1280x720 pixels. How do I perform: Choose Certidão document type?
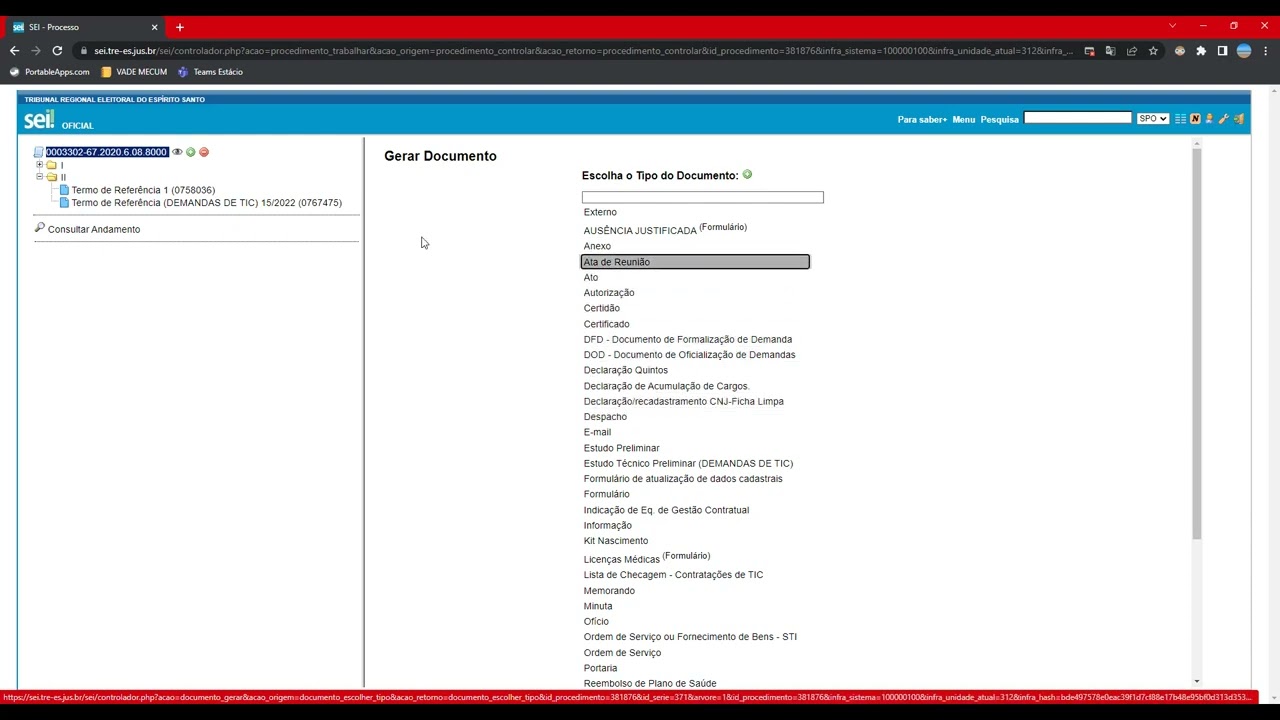tap(602, 308)
